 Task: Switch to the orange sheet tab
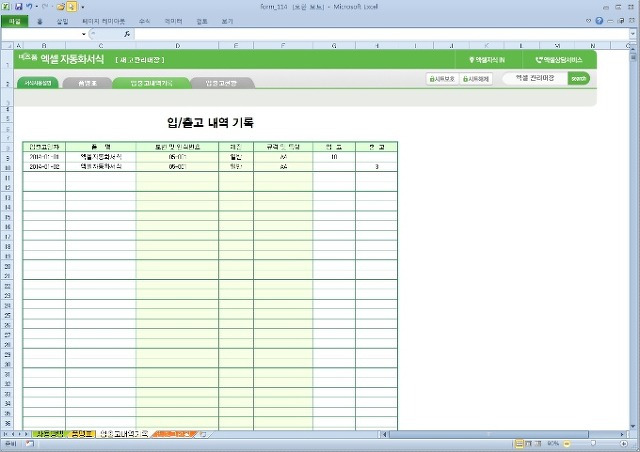coord(174,434)
